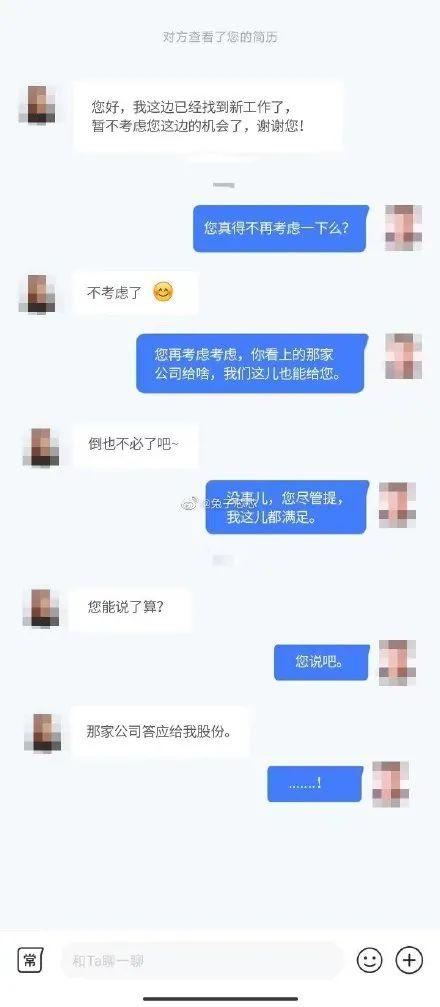Tap avatar beside '那家公司答应给我股份。'
The width and height of the screenshot is (440, 1007).
click(x=42, y=732)
